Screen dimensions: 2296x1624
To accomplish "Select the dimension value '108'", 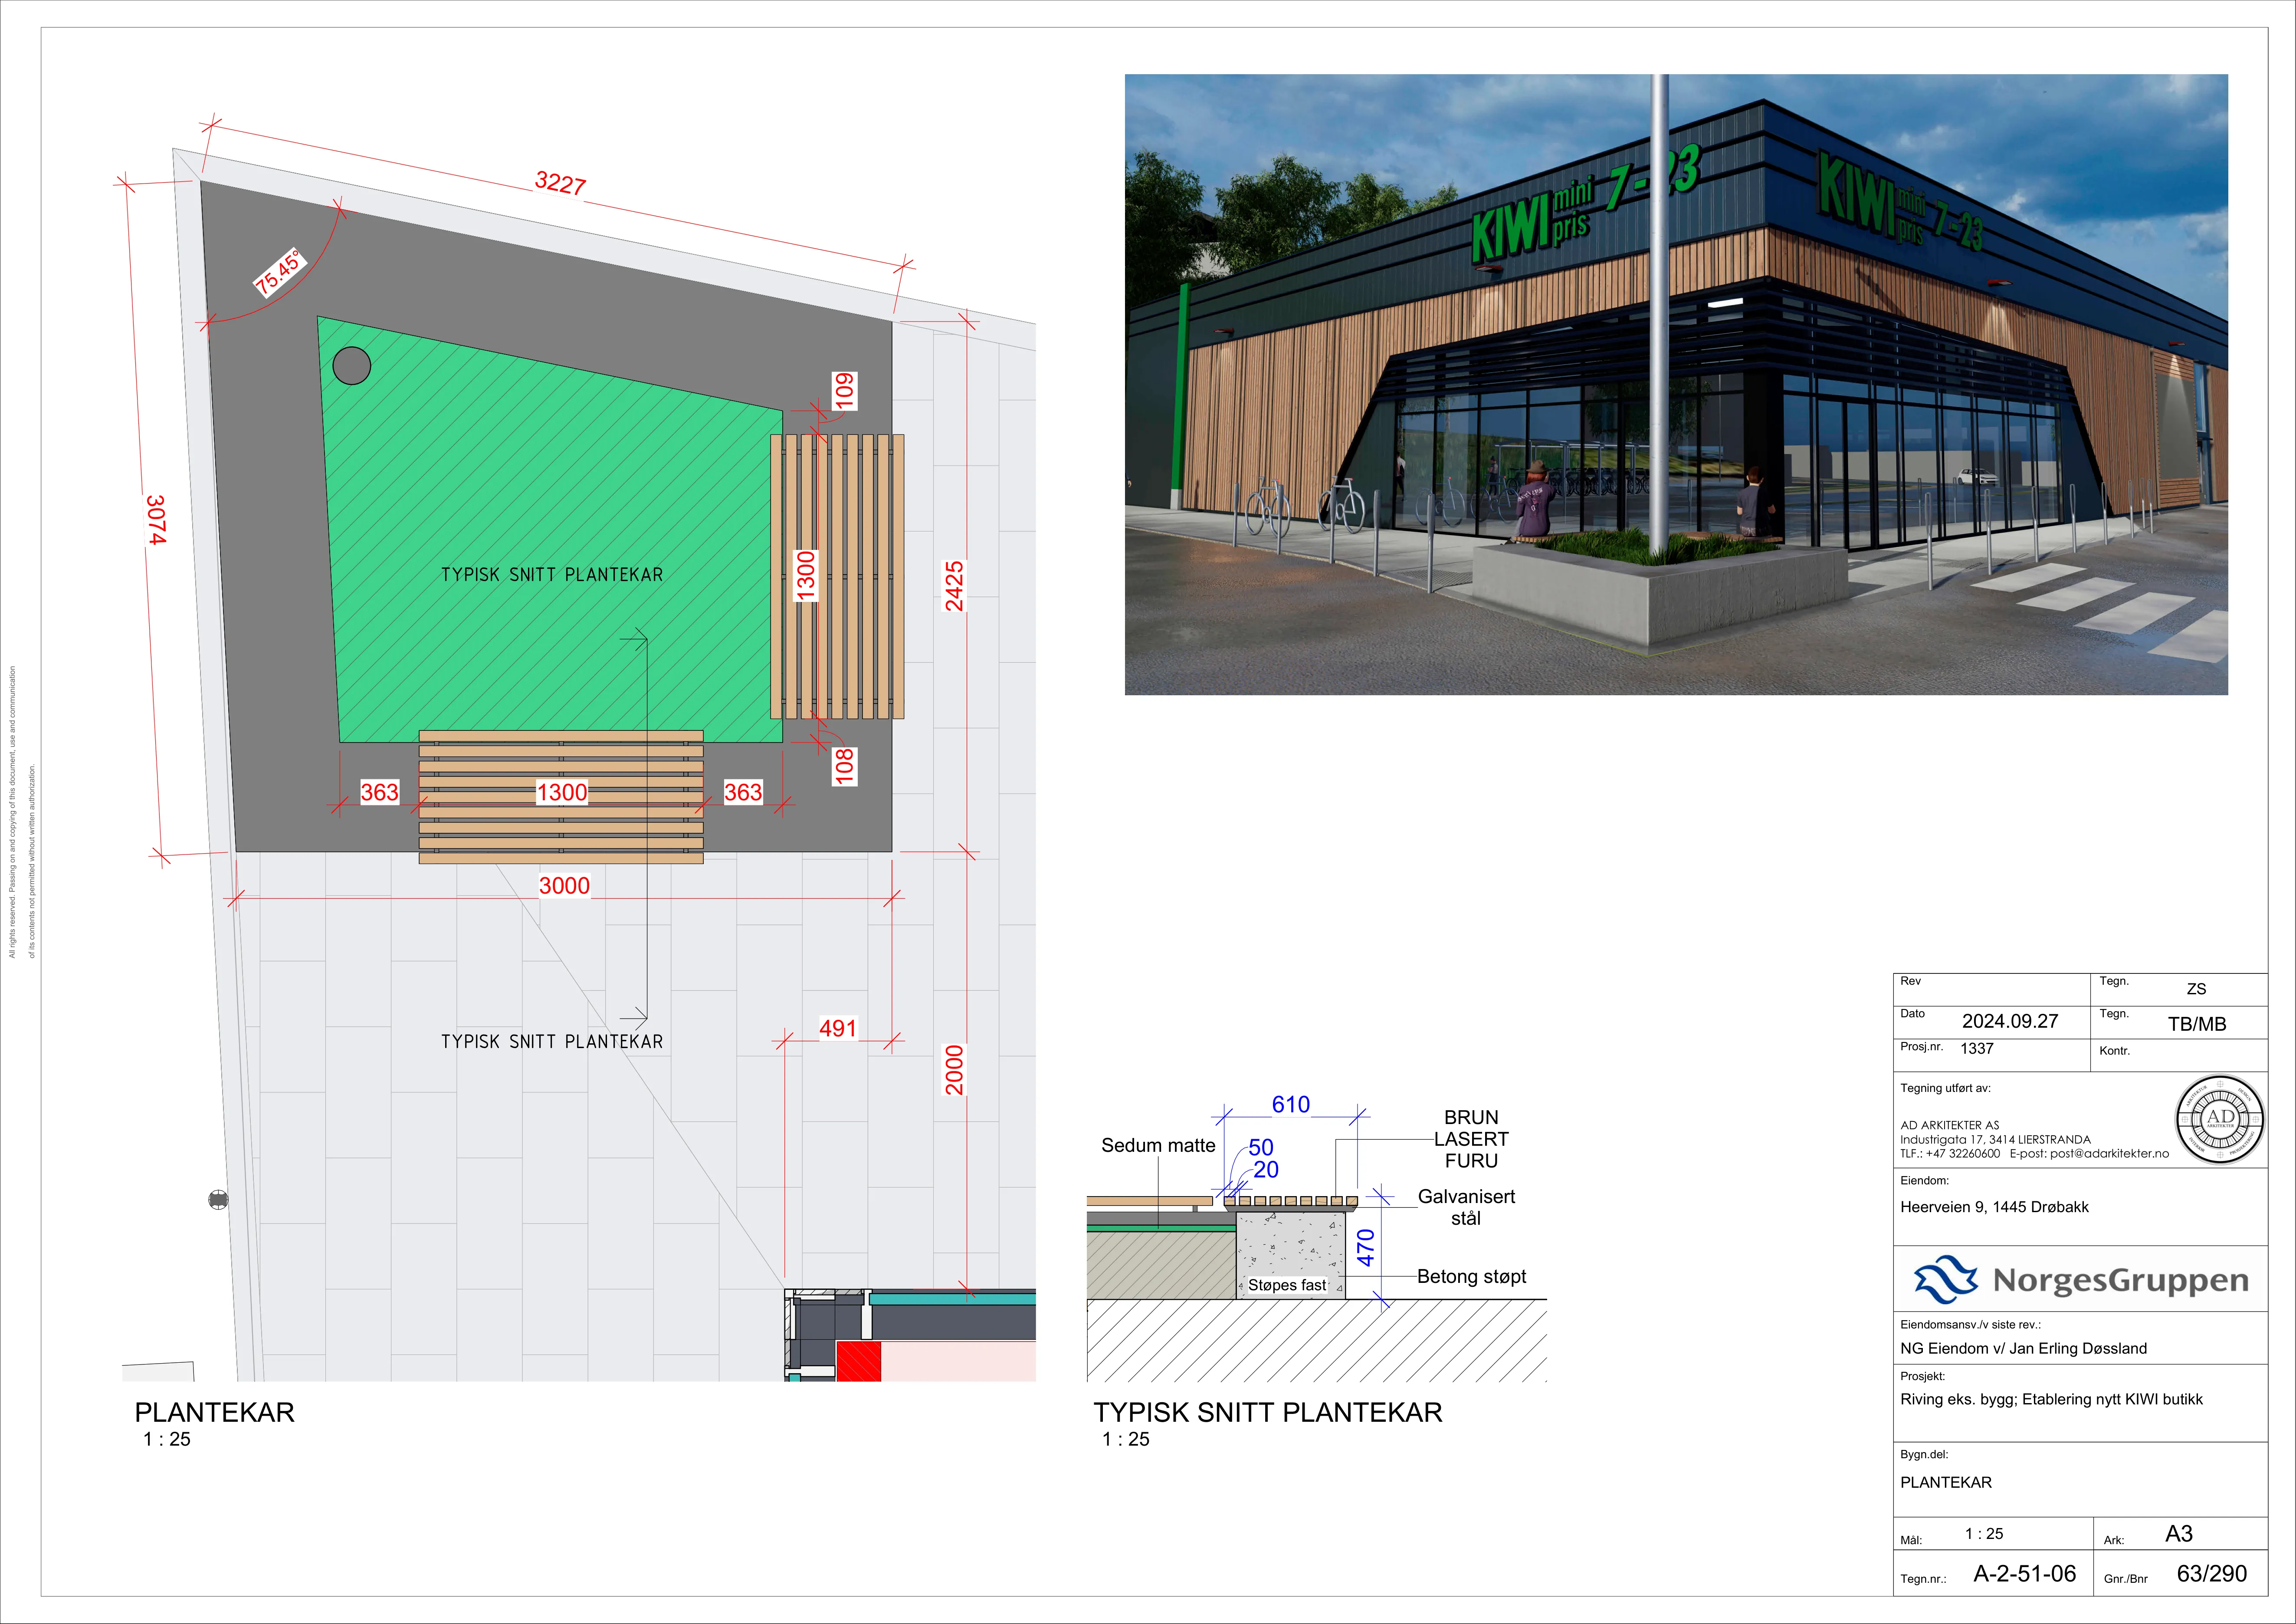I will click(x=845, y=766).
